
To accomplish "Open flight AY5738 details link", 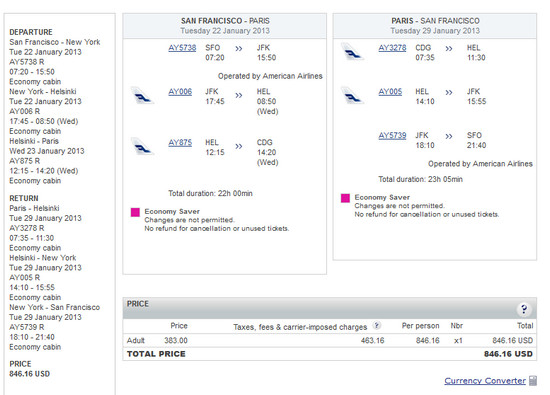I will pyautogui.click(x=182, y=48).
